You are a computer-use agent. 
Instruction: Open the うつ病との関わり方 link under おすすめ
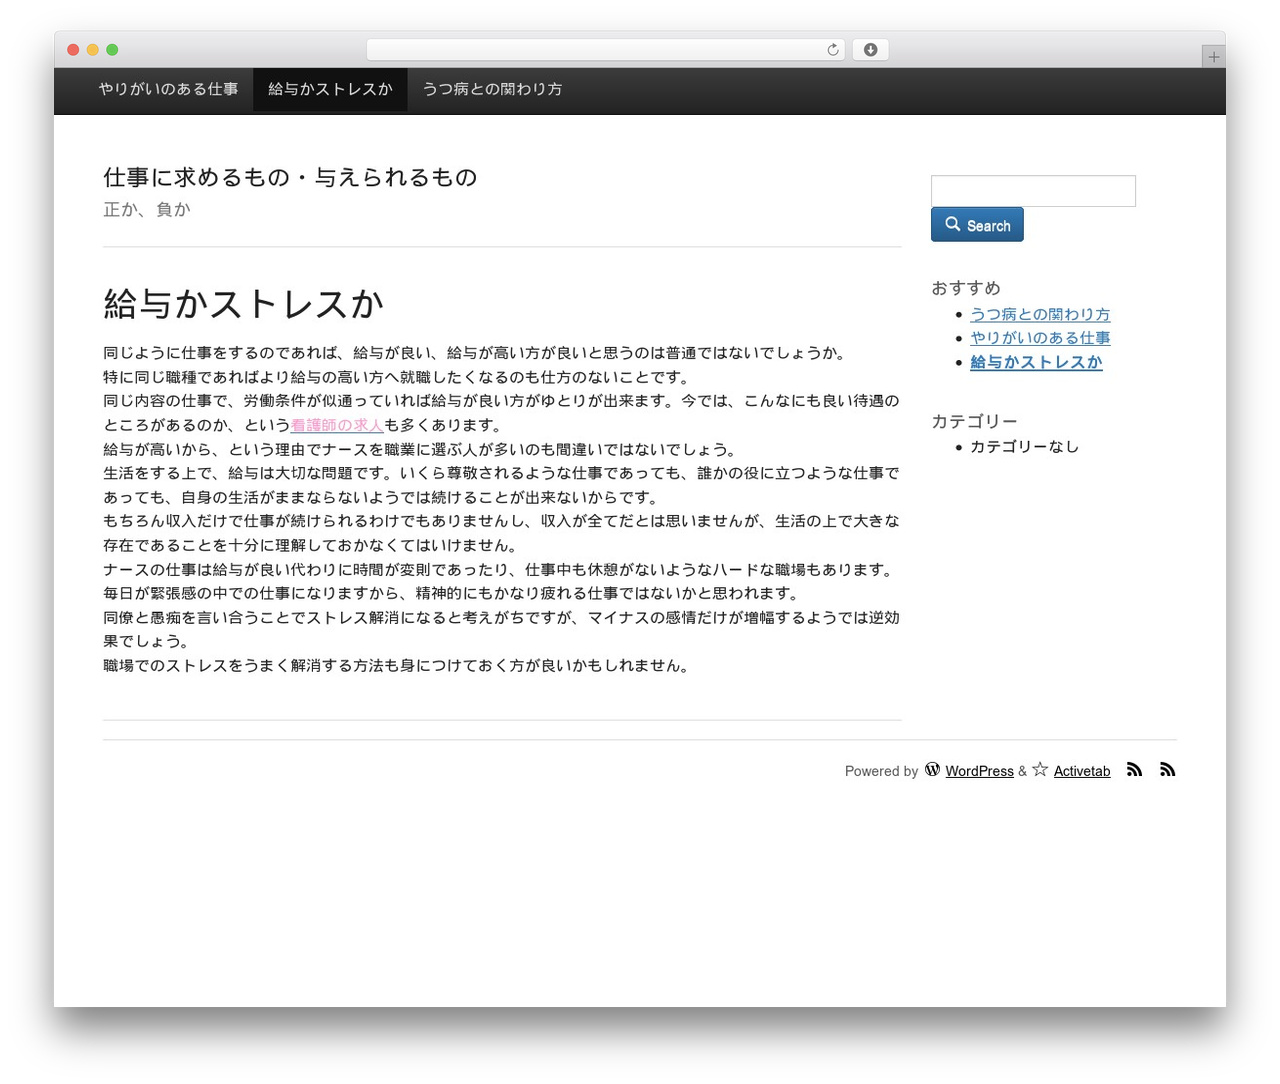click(x=1040, y=315)
